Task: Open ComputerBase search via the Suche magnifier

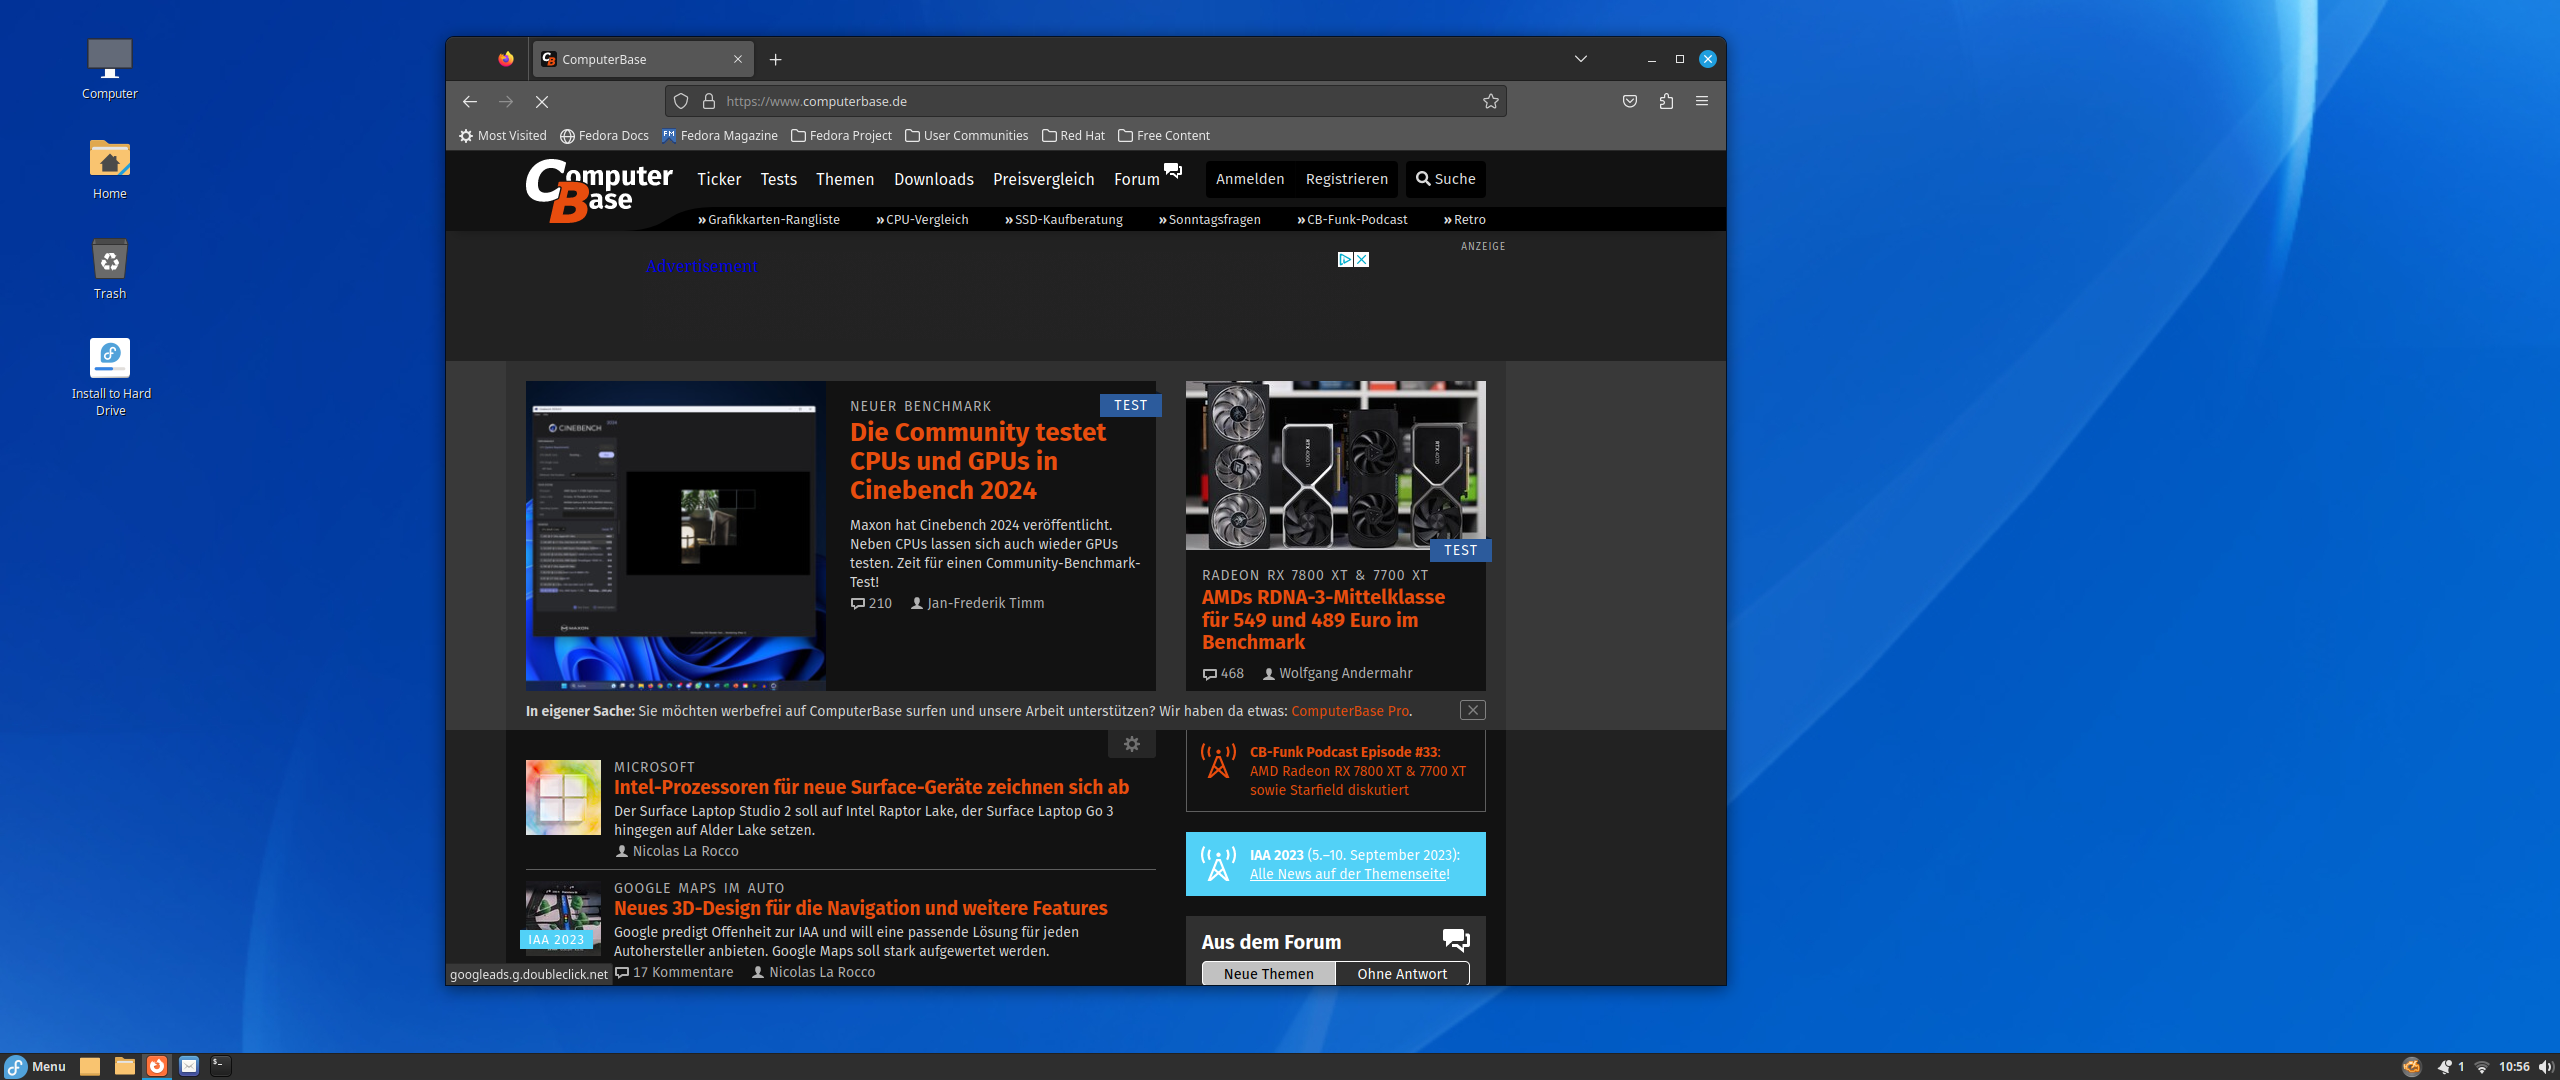Action: click(1444, 179)
